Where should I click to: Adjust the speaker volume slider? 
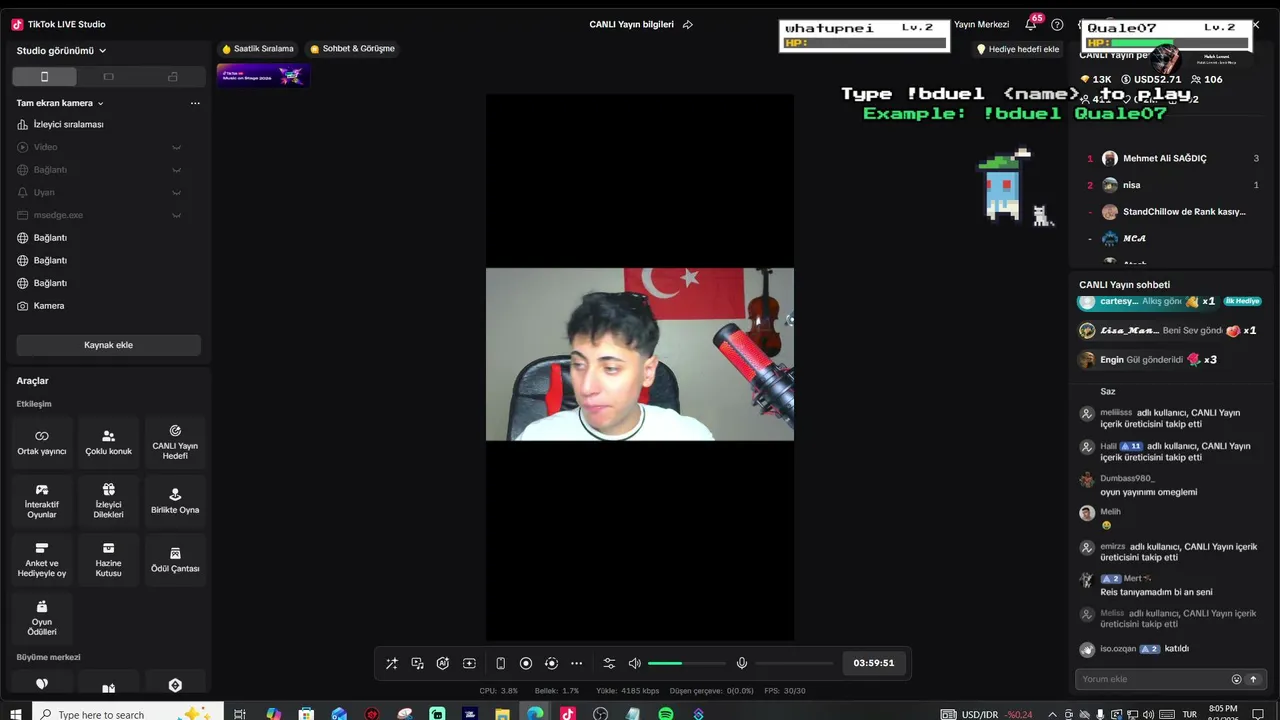click(x=687, y=663)
